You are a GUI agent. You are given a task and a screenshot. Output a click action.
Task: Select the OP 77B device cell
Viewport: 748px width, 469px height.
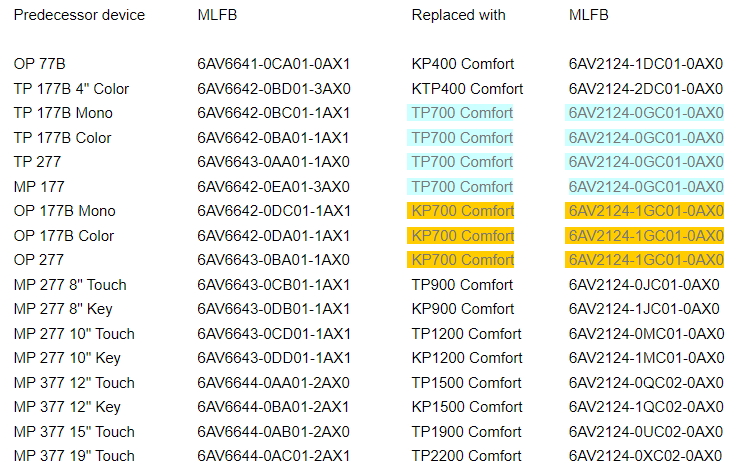pyautogui.click(x=40, y=64)
